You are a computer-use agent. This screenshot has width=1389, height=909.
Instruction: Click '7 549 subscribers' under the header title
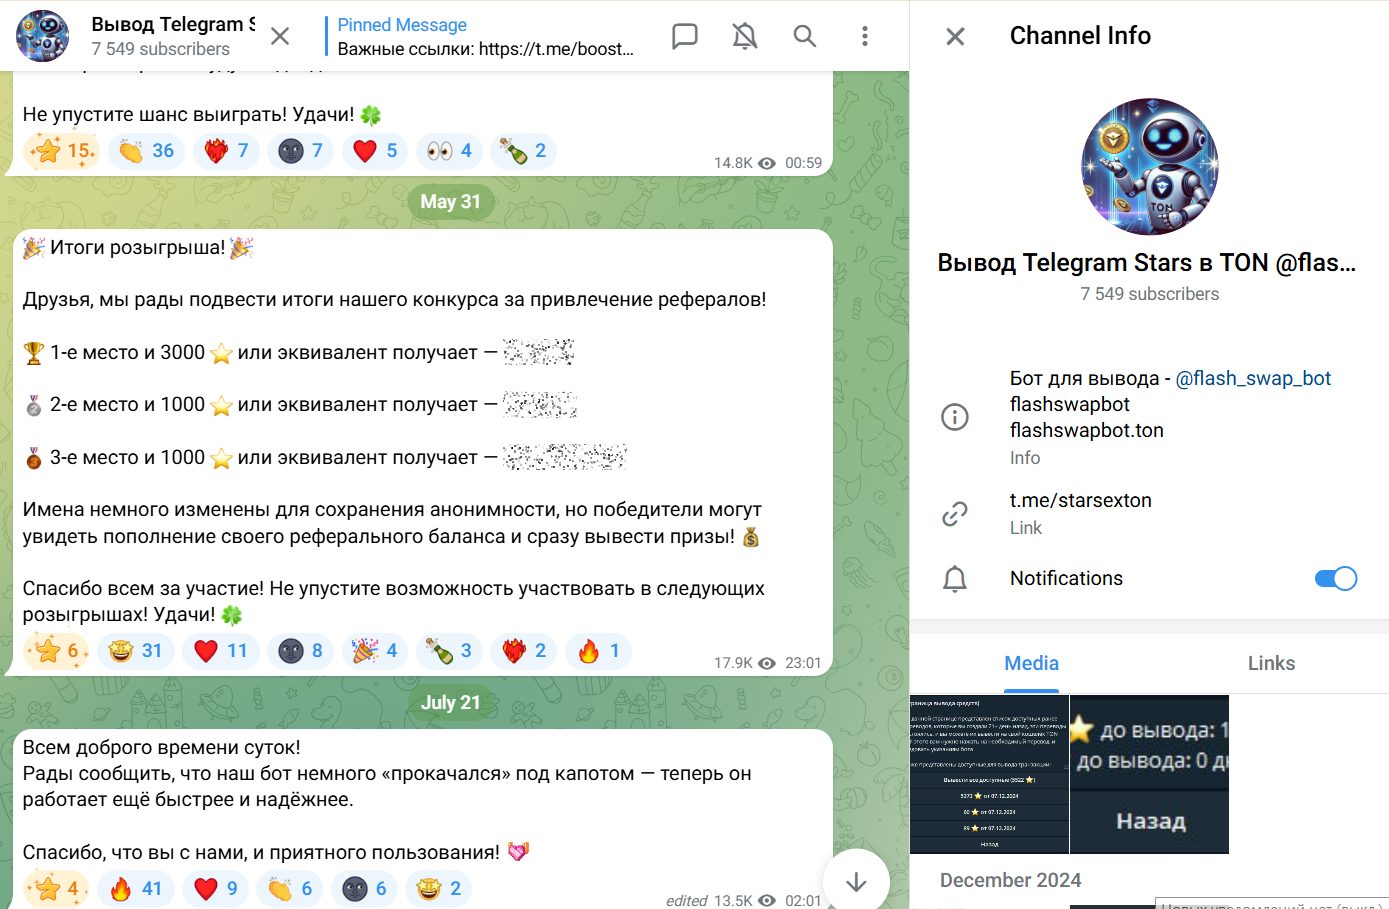tap(160, 49)
